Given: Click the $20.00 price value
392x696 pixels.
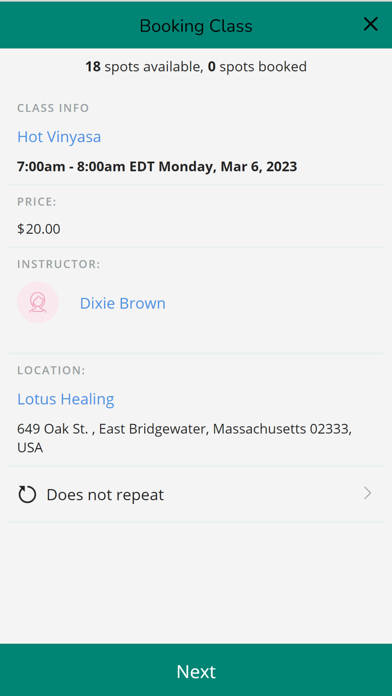Looking at the screenshot, I should coord(39,229).
